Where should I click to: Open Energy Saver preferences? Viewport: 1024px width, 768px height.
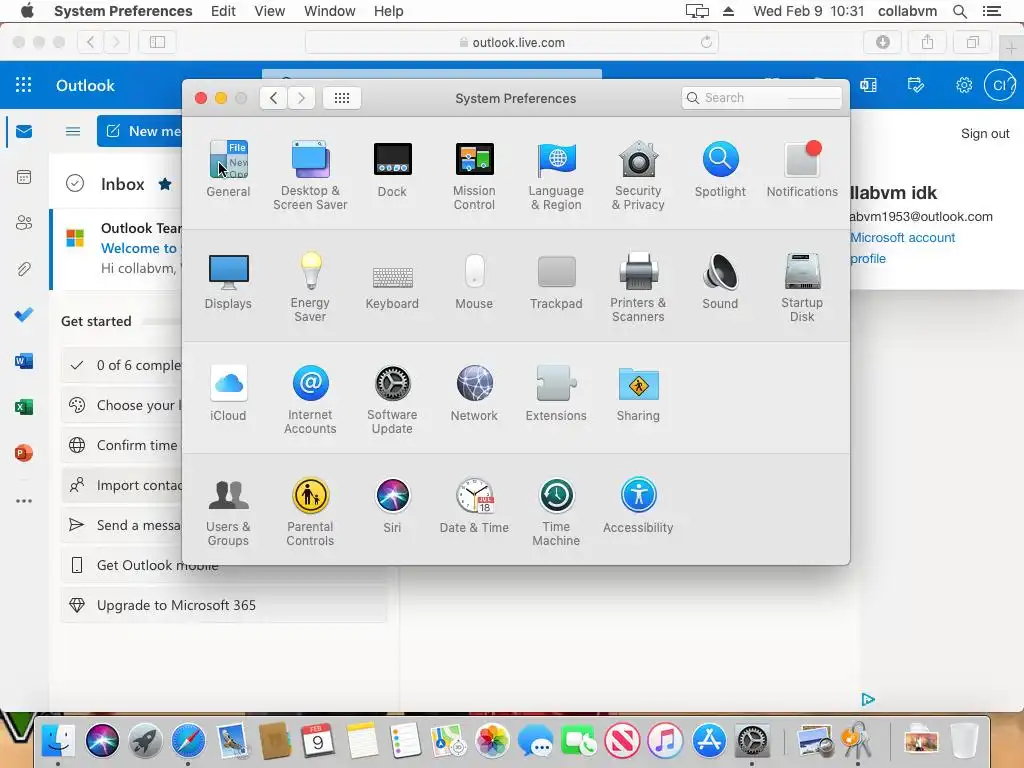(310, 287)
